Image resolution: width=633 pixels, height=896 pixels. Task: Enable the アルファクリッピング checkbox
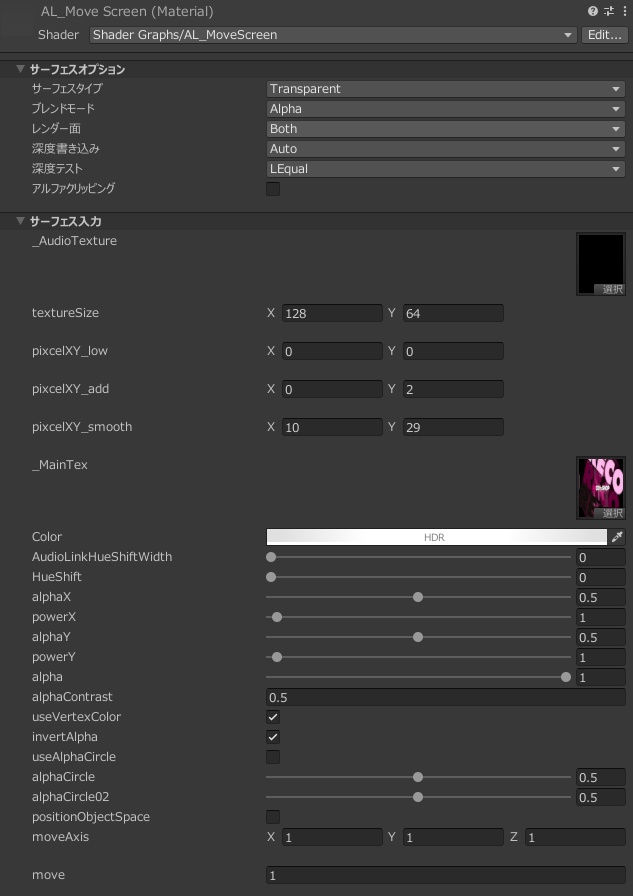click(x=273, y=189)
